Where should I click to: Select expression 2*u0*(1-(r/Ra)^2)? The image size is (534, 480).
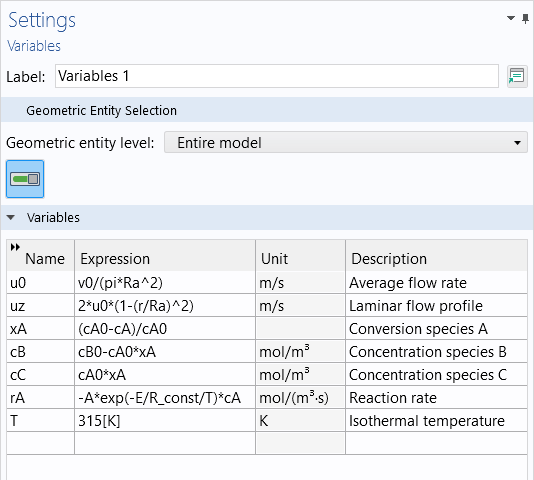click(x=165, y=306)
